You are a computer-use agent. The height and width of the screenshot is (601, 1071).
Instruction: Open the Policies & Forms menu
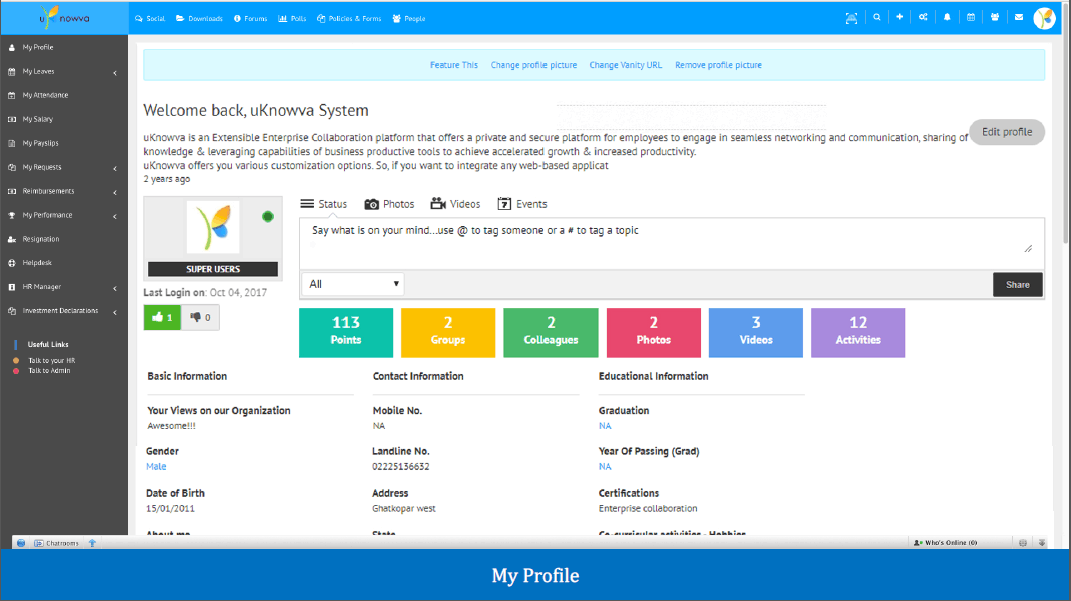click(x=349, y=18)
